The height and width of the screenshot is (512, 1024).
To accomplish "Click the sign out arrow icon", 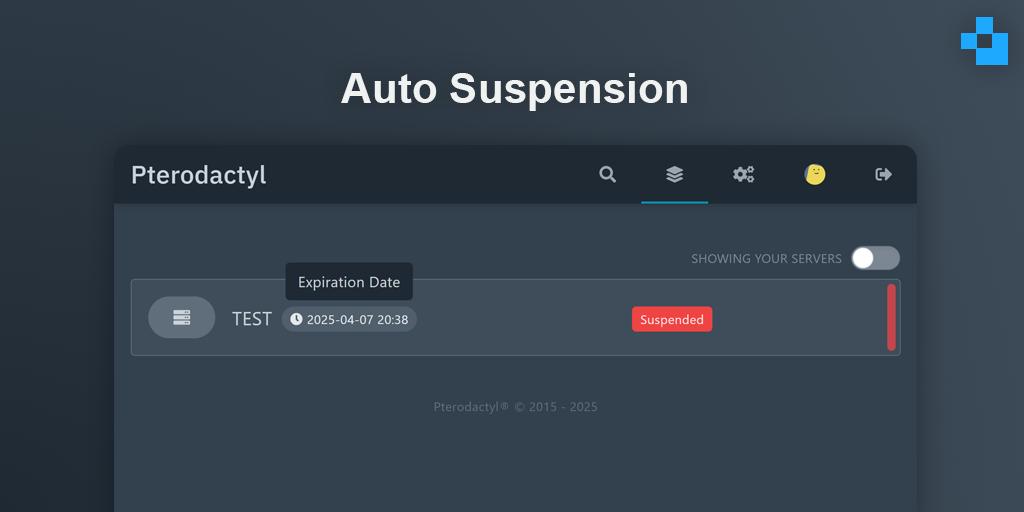I will (x=883, y=174).
